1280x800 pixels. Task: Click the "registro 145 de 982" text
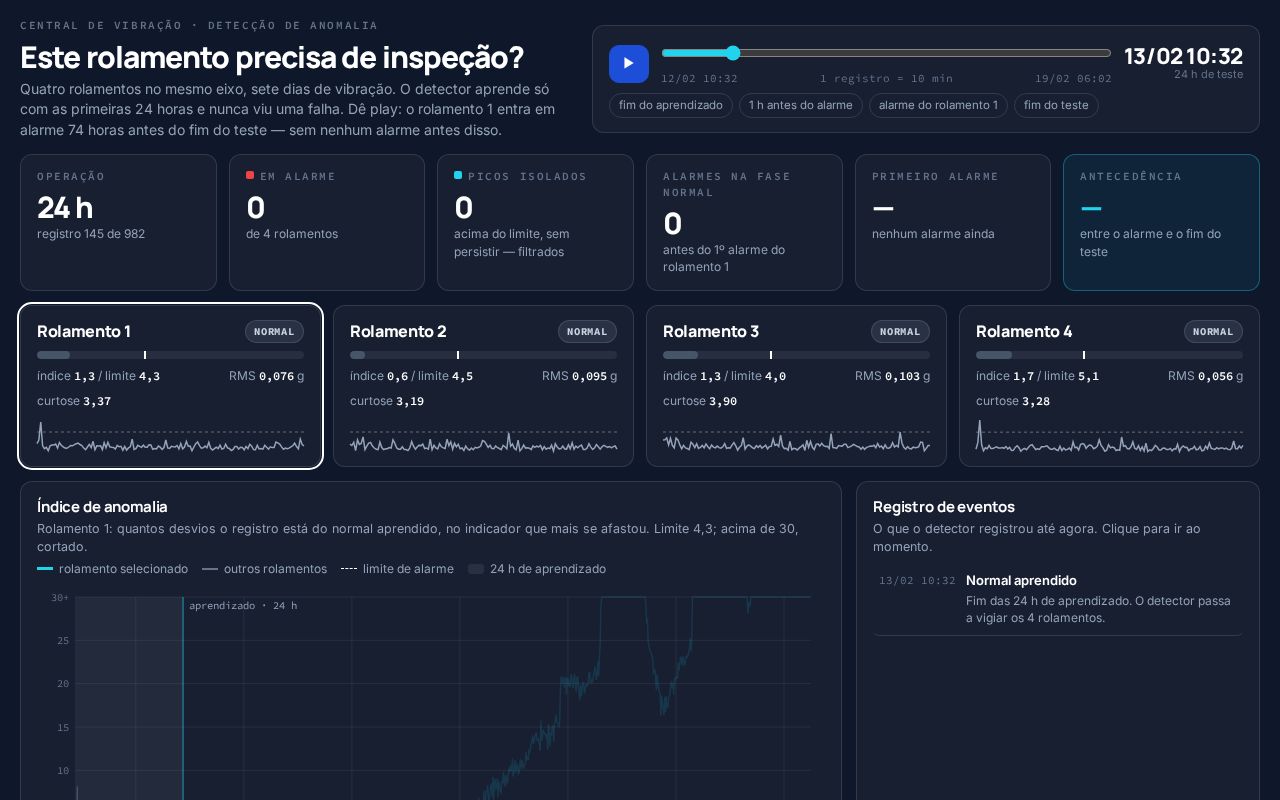(91, 234)
